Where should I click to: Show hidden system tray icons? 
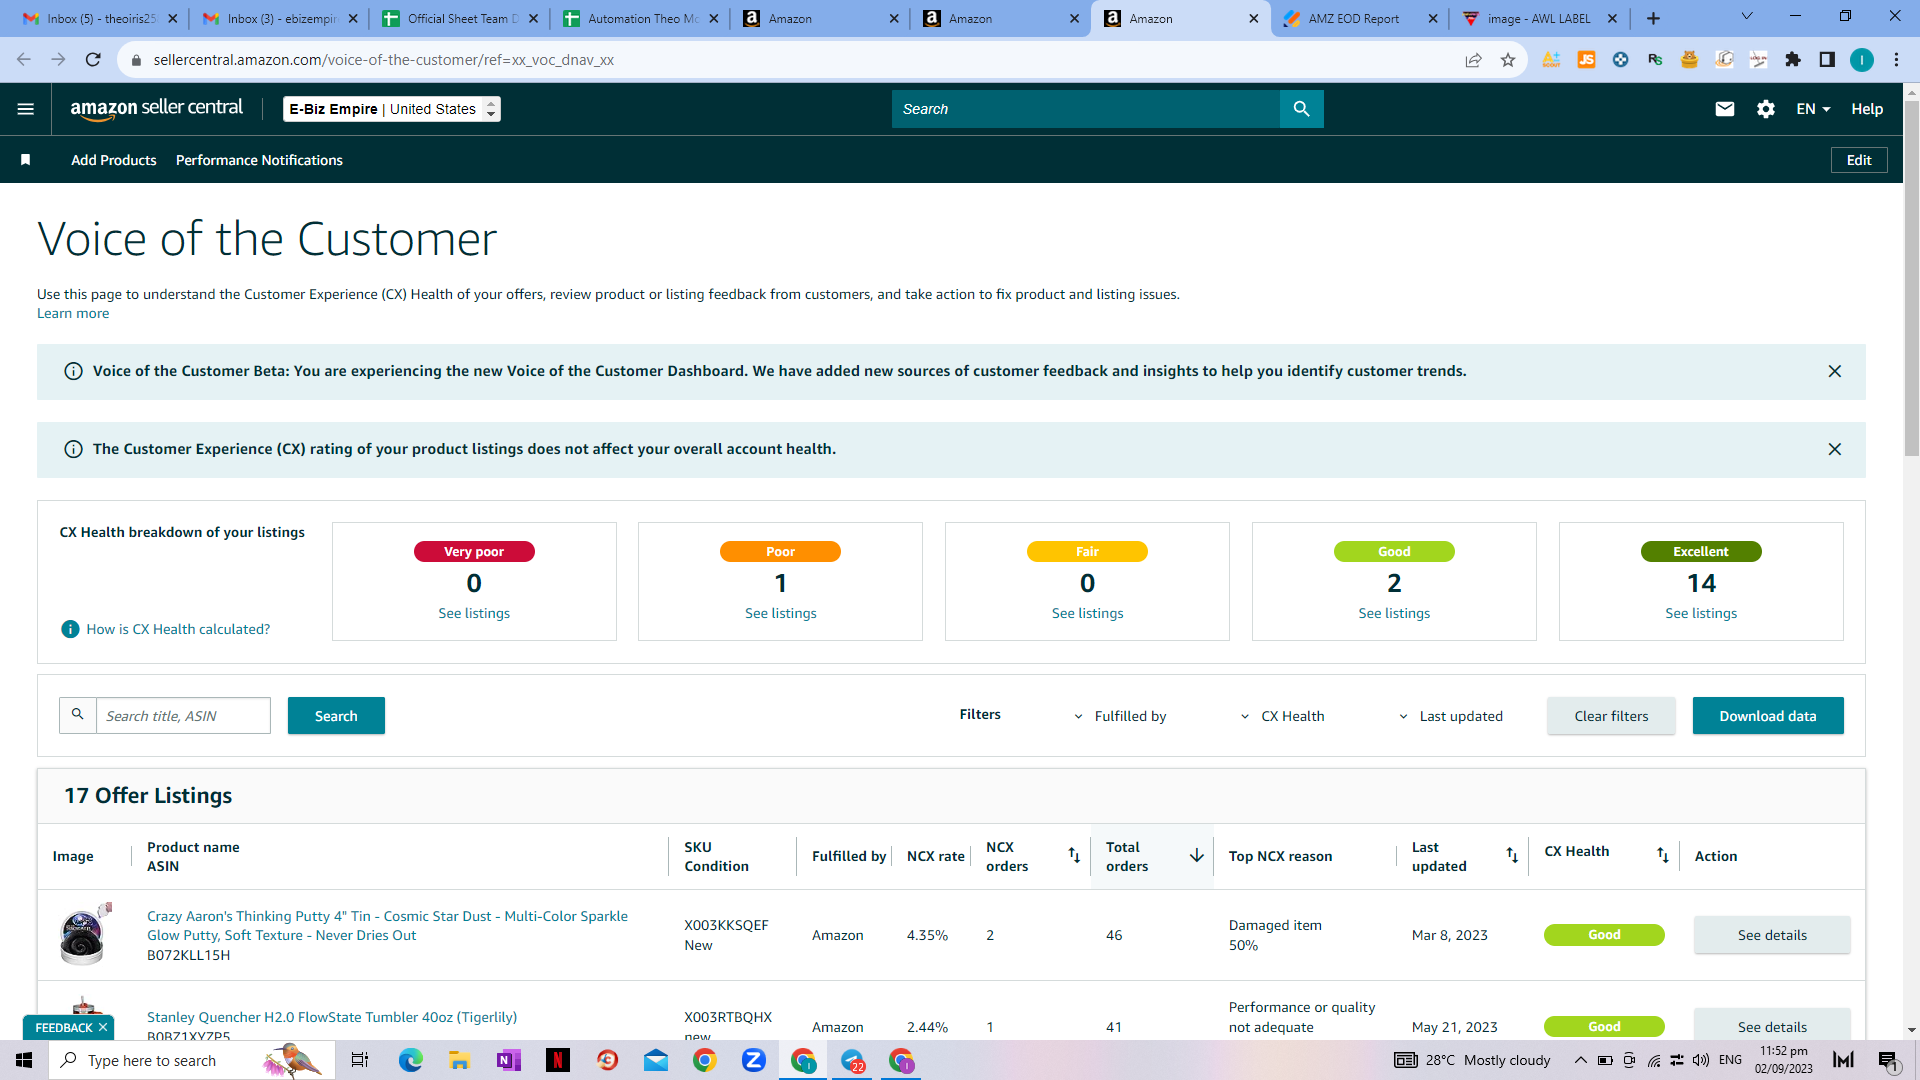click(1580, 1060)
